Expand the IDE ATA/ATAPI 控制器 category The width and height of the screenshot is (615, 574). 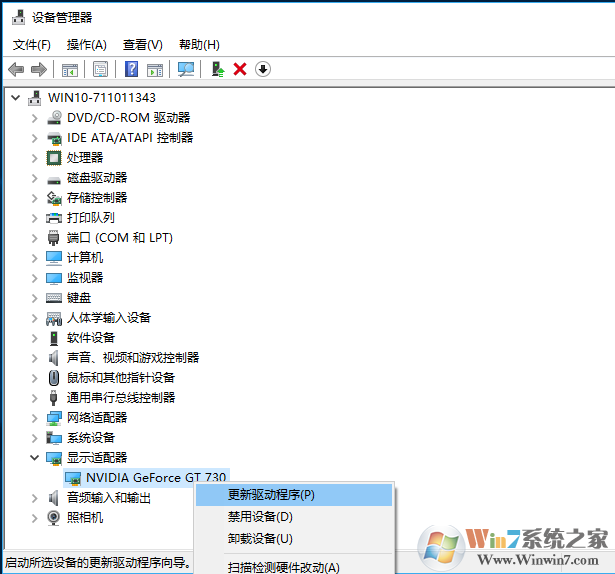(35, 138)
